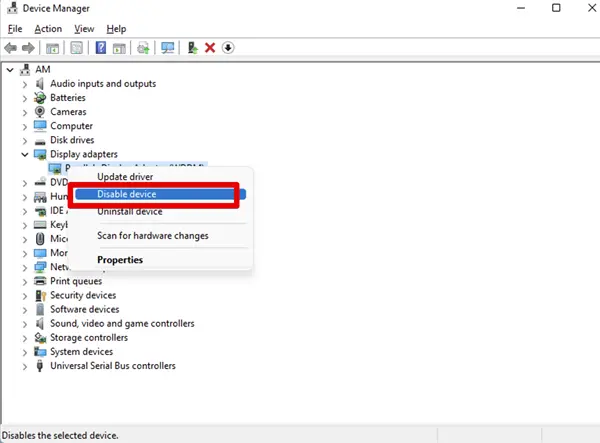Screen dimensions: 600x443
Task: Expand the Sound, video and game controllers node
Action: pyautogui.click(x=25, y=324)
